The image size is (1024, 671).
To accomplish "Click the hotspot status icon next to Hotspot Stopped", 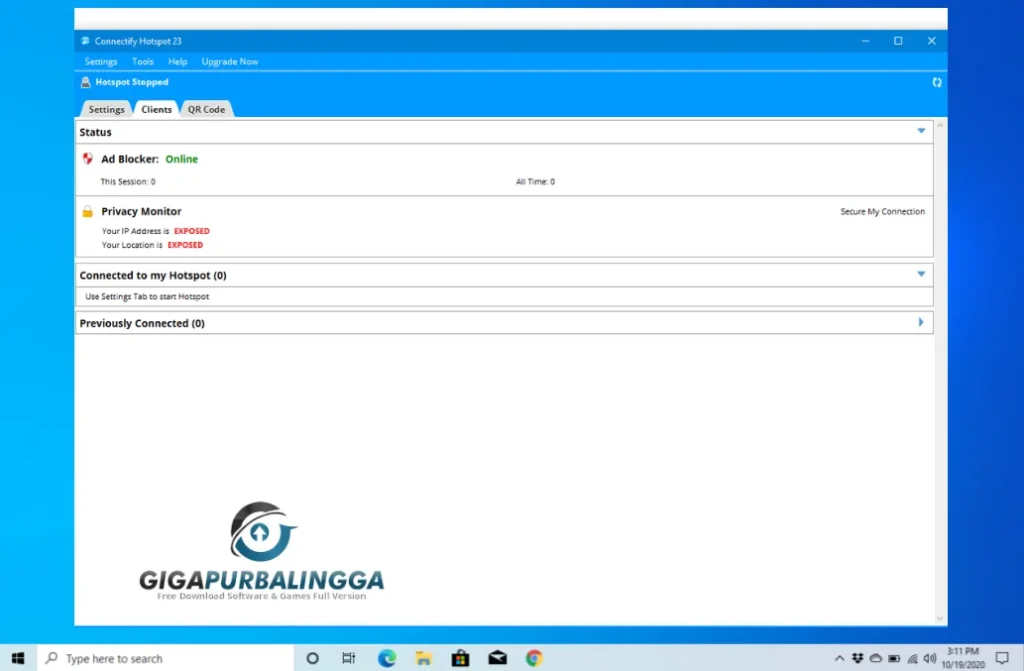I will (85, 83).
